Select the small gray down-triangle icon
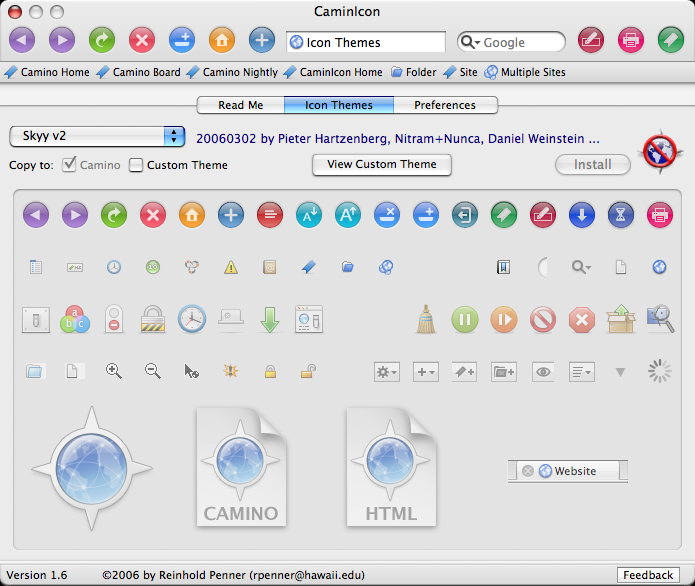The height and width of the screenshot is (586, 695). pyautogui.click(x=621, y=372)
